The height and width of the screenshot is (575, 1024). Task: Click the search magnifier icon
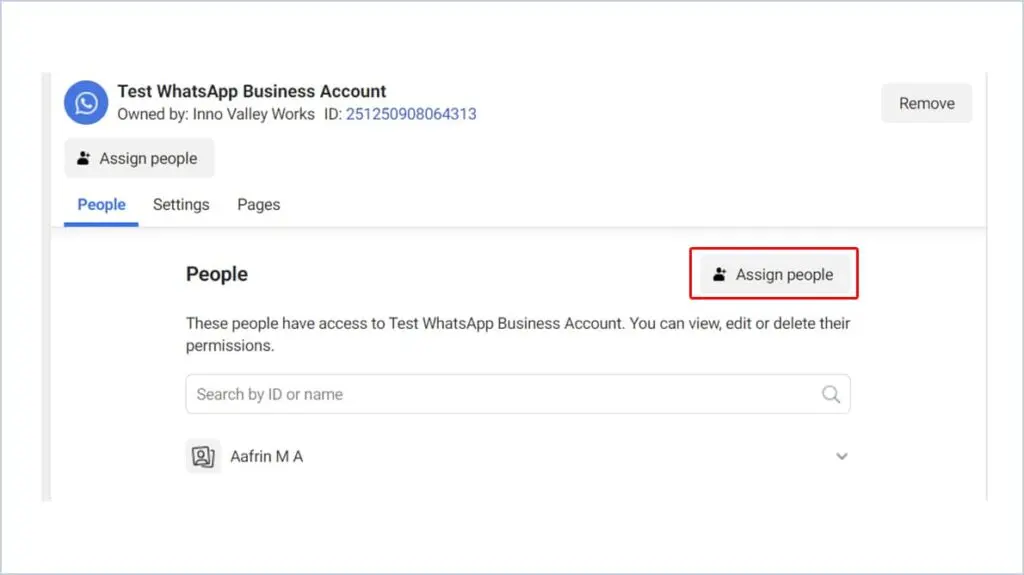831,394
